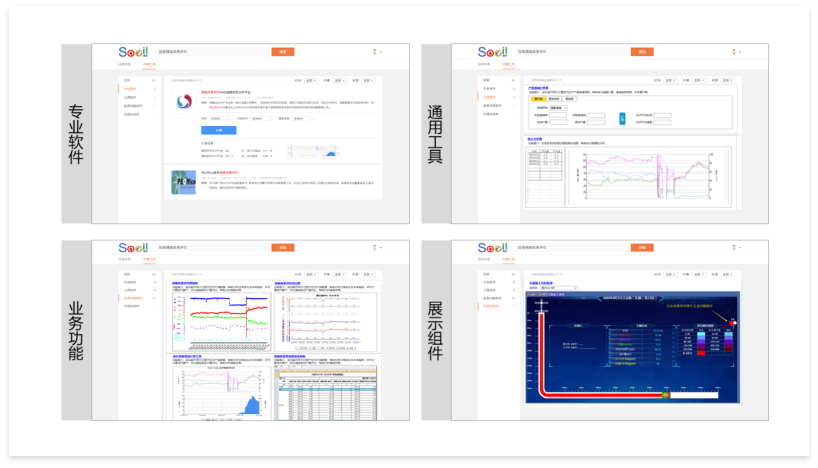This screenshot has height=468, width=818.
Task: Open the PEOffice result title link
Action: click(x=220, y=172)
